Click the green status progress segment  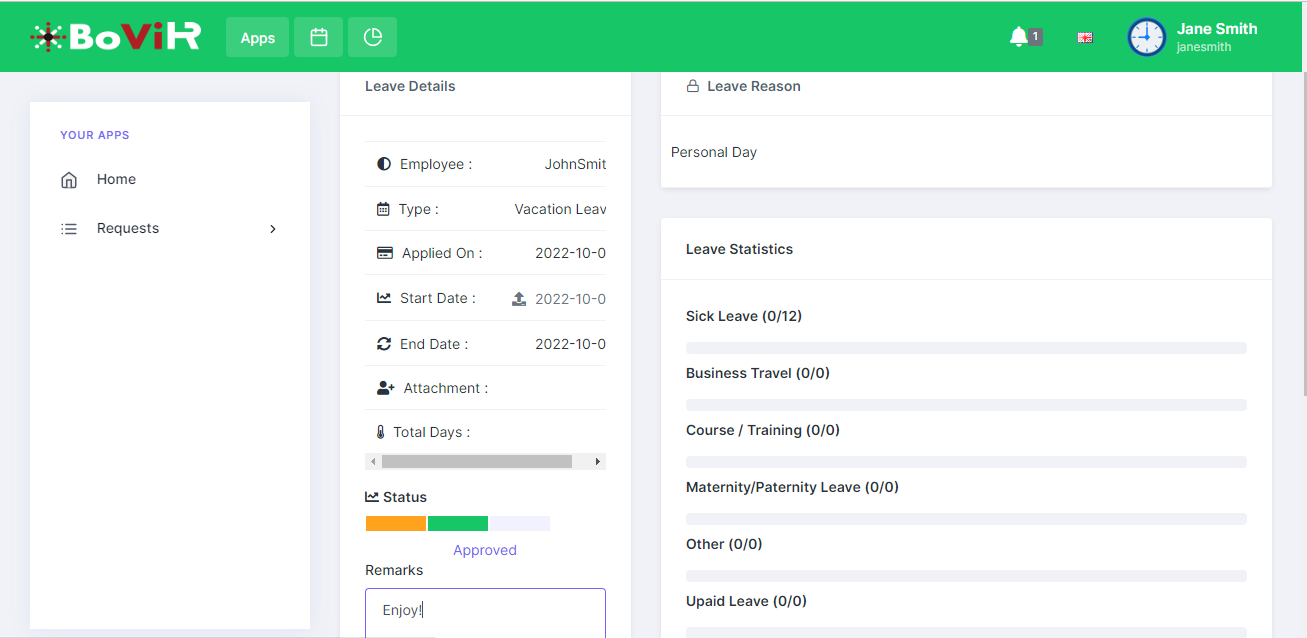(x=458, y=524)
